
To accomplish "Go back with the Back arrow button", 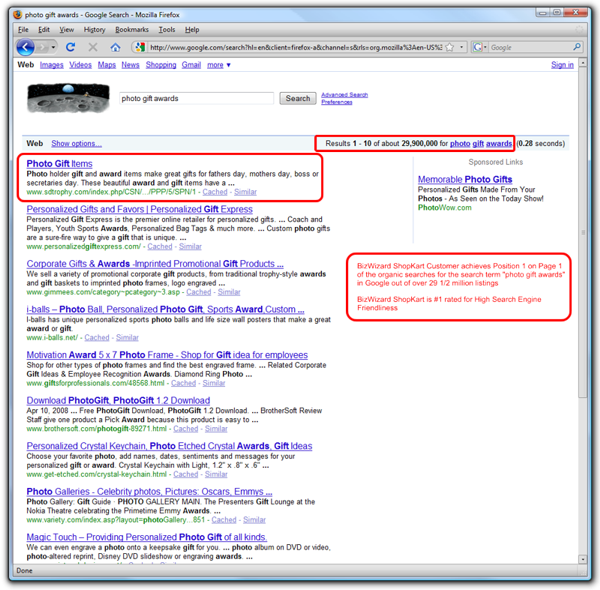I will (x=25, y=47).
